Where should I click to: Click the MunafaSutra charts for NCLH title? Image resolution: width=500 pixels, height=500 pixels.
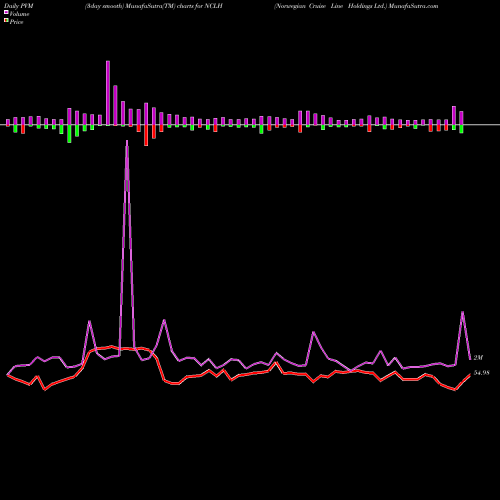tap(154, 6)
